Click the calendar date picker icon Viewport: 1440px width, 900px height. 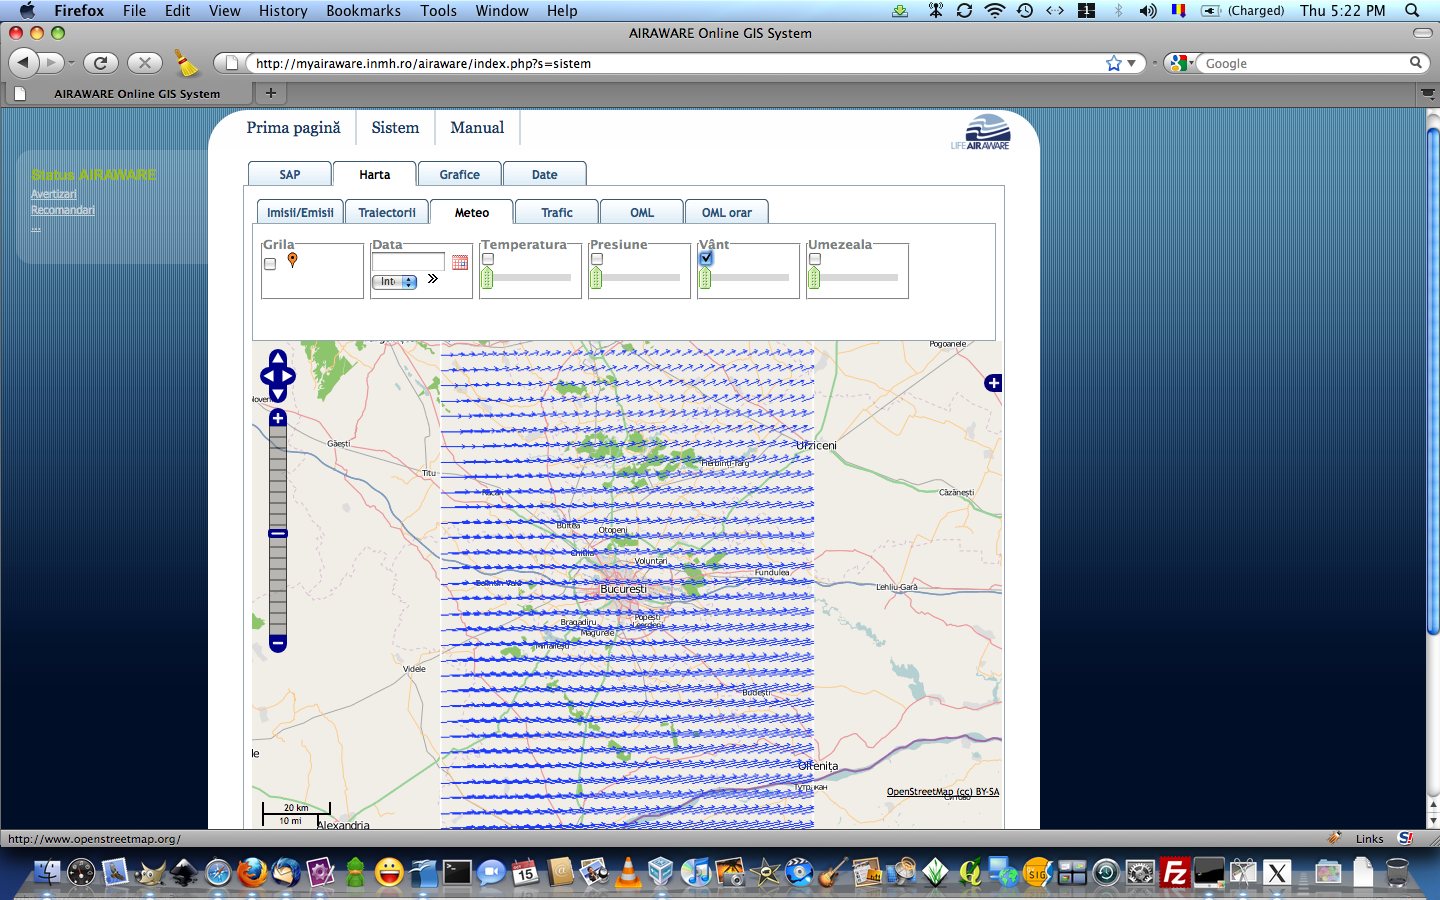click(460, 262)
